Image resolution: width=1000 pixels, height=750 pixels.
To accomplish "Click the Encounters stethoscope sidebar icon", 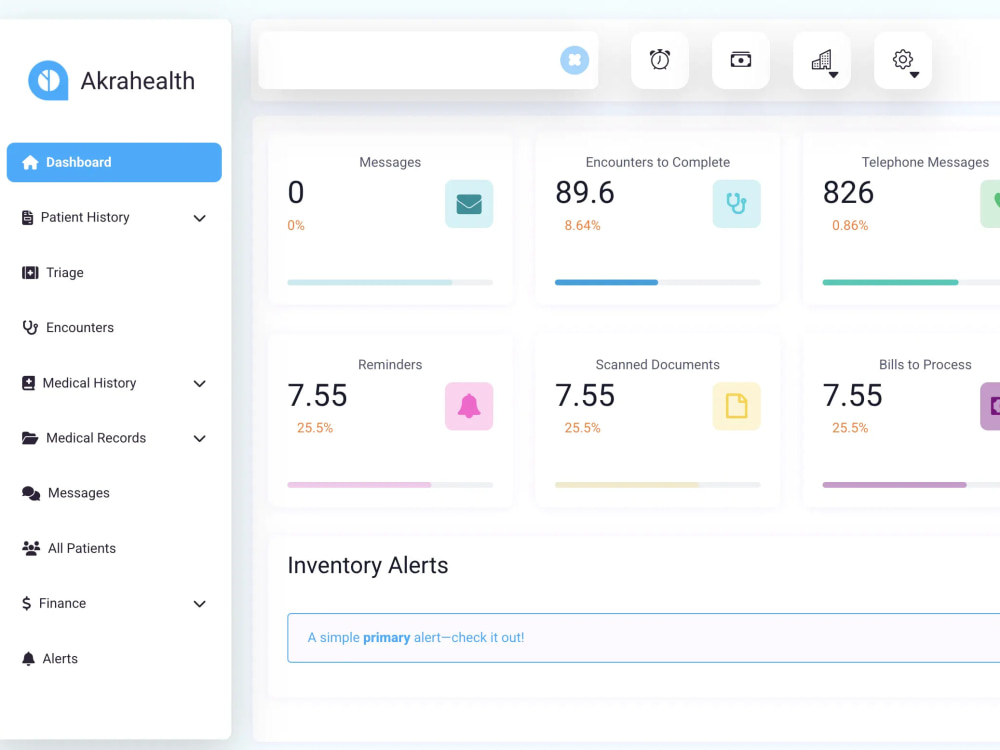I will click(30, 328).
